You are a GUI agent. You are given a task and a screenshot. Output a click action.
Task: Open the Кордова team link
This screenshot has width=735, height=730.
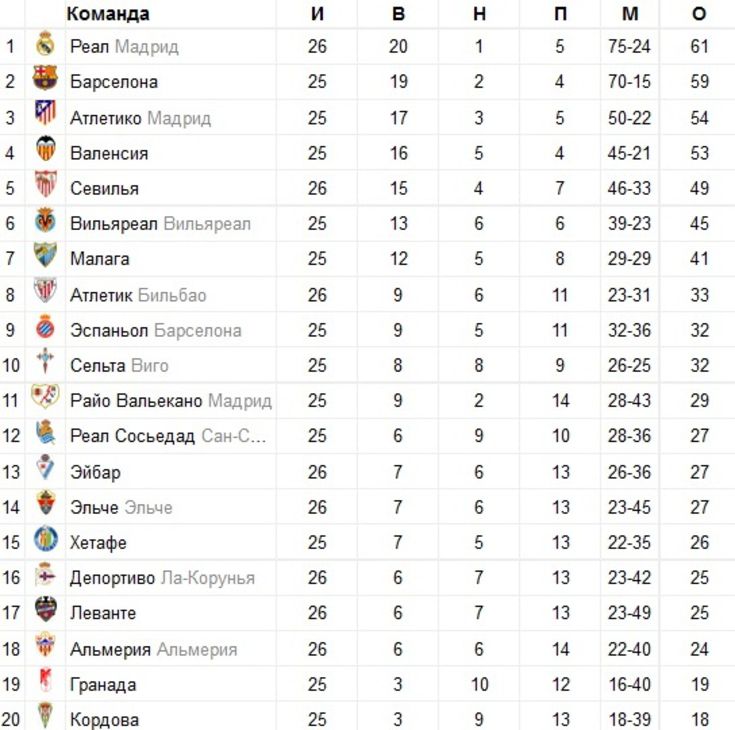click(105, 720)
